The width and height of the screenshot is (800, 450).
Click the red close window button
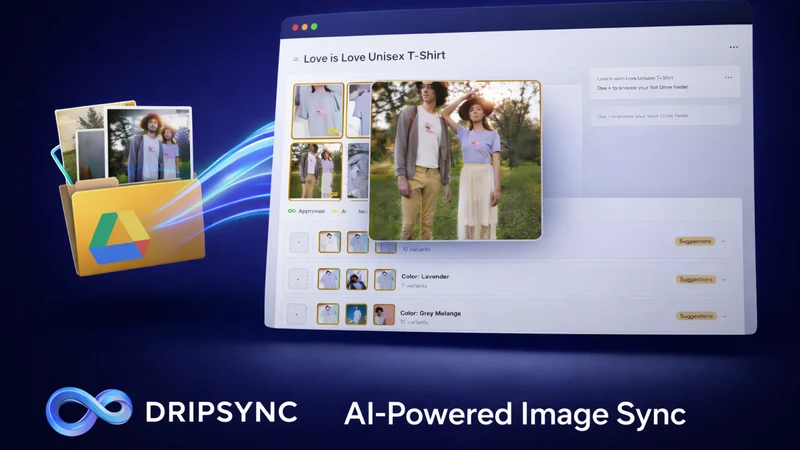coord(295,28)
